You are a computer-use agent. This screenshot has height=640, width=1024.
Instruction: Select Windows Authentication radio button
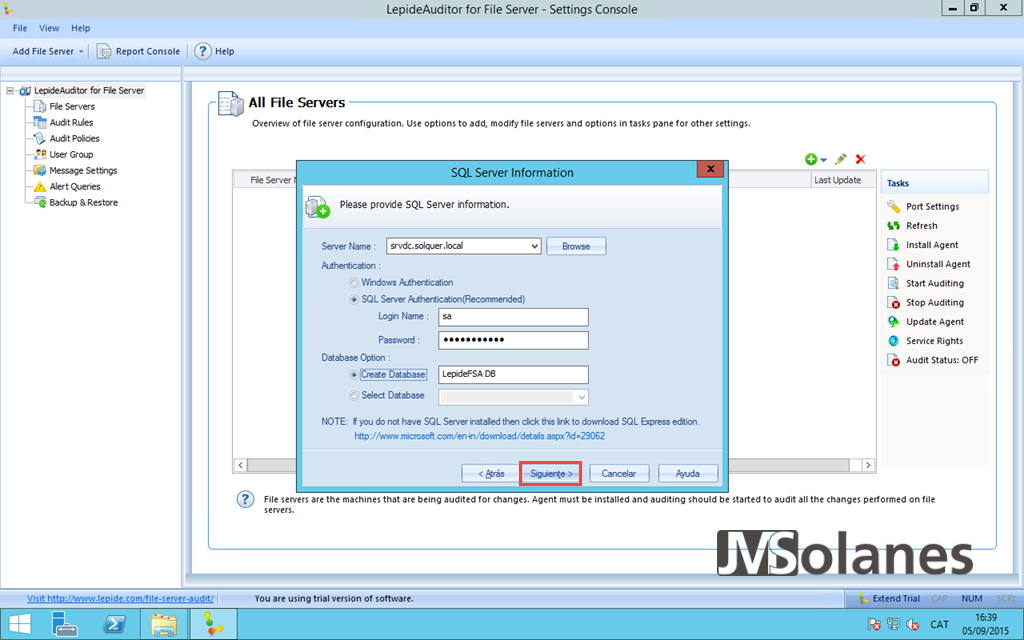click(353, 283)
